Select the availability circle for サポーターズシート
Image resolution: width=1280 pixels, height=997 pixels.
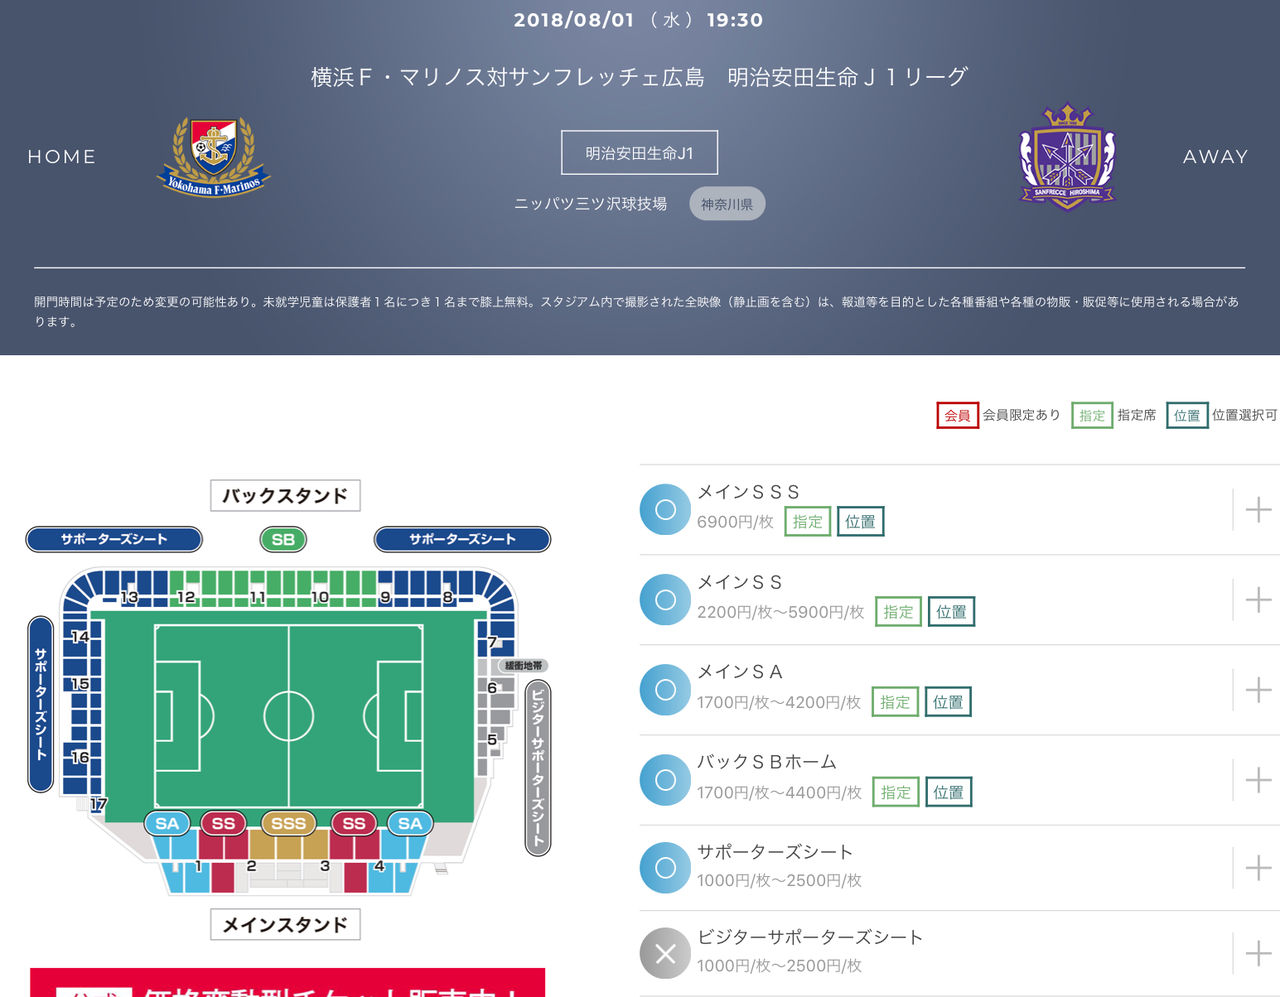[x=665, y=867]
